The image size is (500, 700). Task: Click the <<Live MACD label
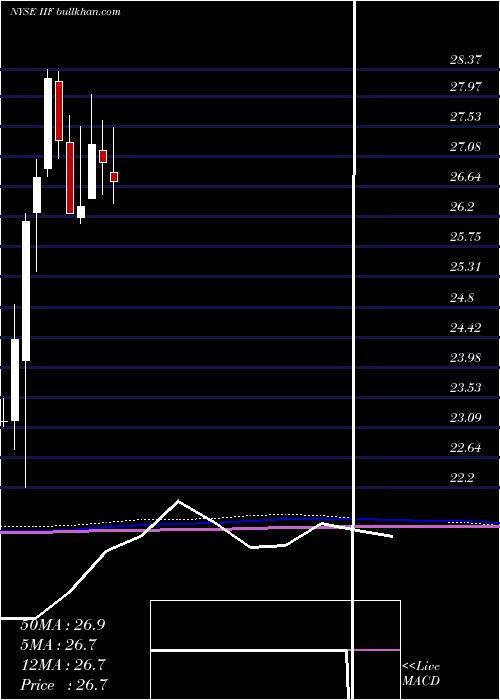point(421,674)
